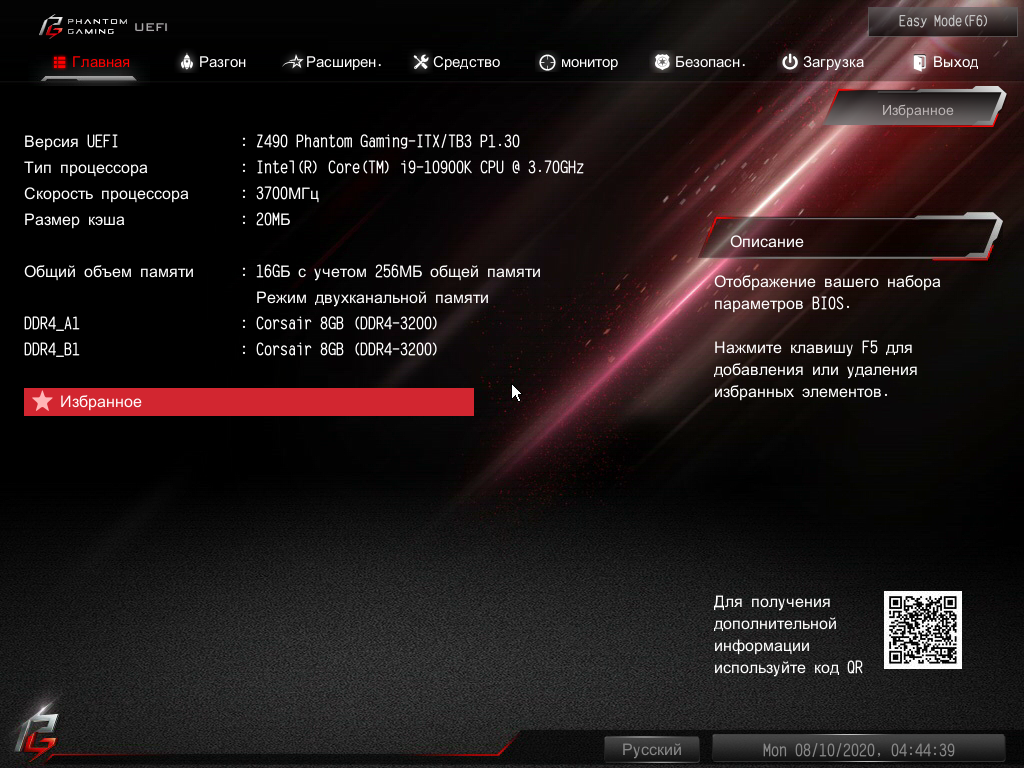Click the Нажмите клавишу F5 description text
1024x768 pixels.
(x=816, y=370)
